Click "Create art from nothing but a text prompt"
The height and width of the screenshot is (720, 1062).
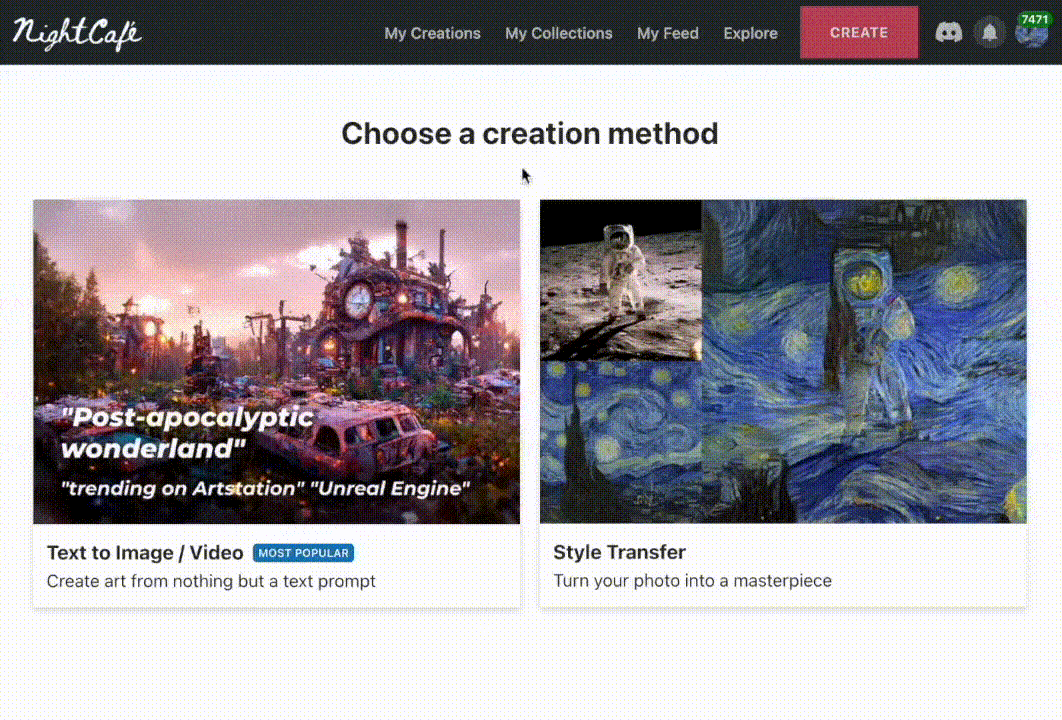211,581
